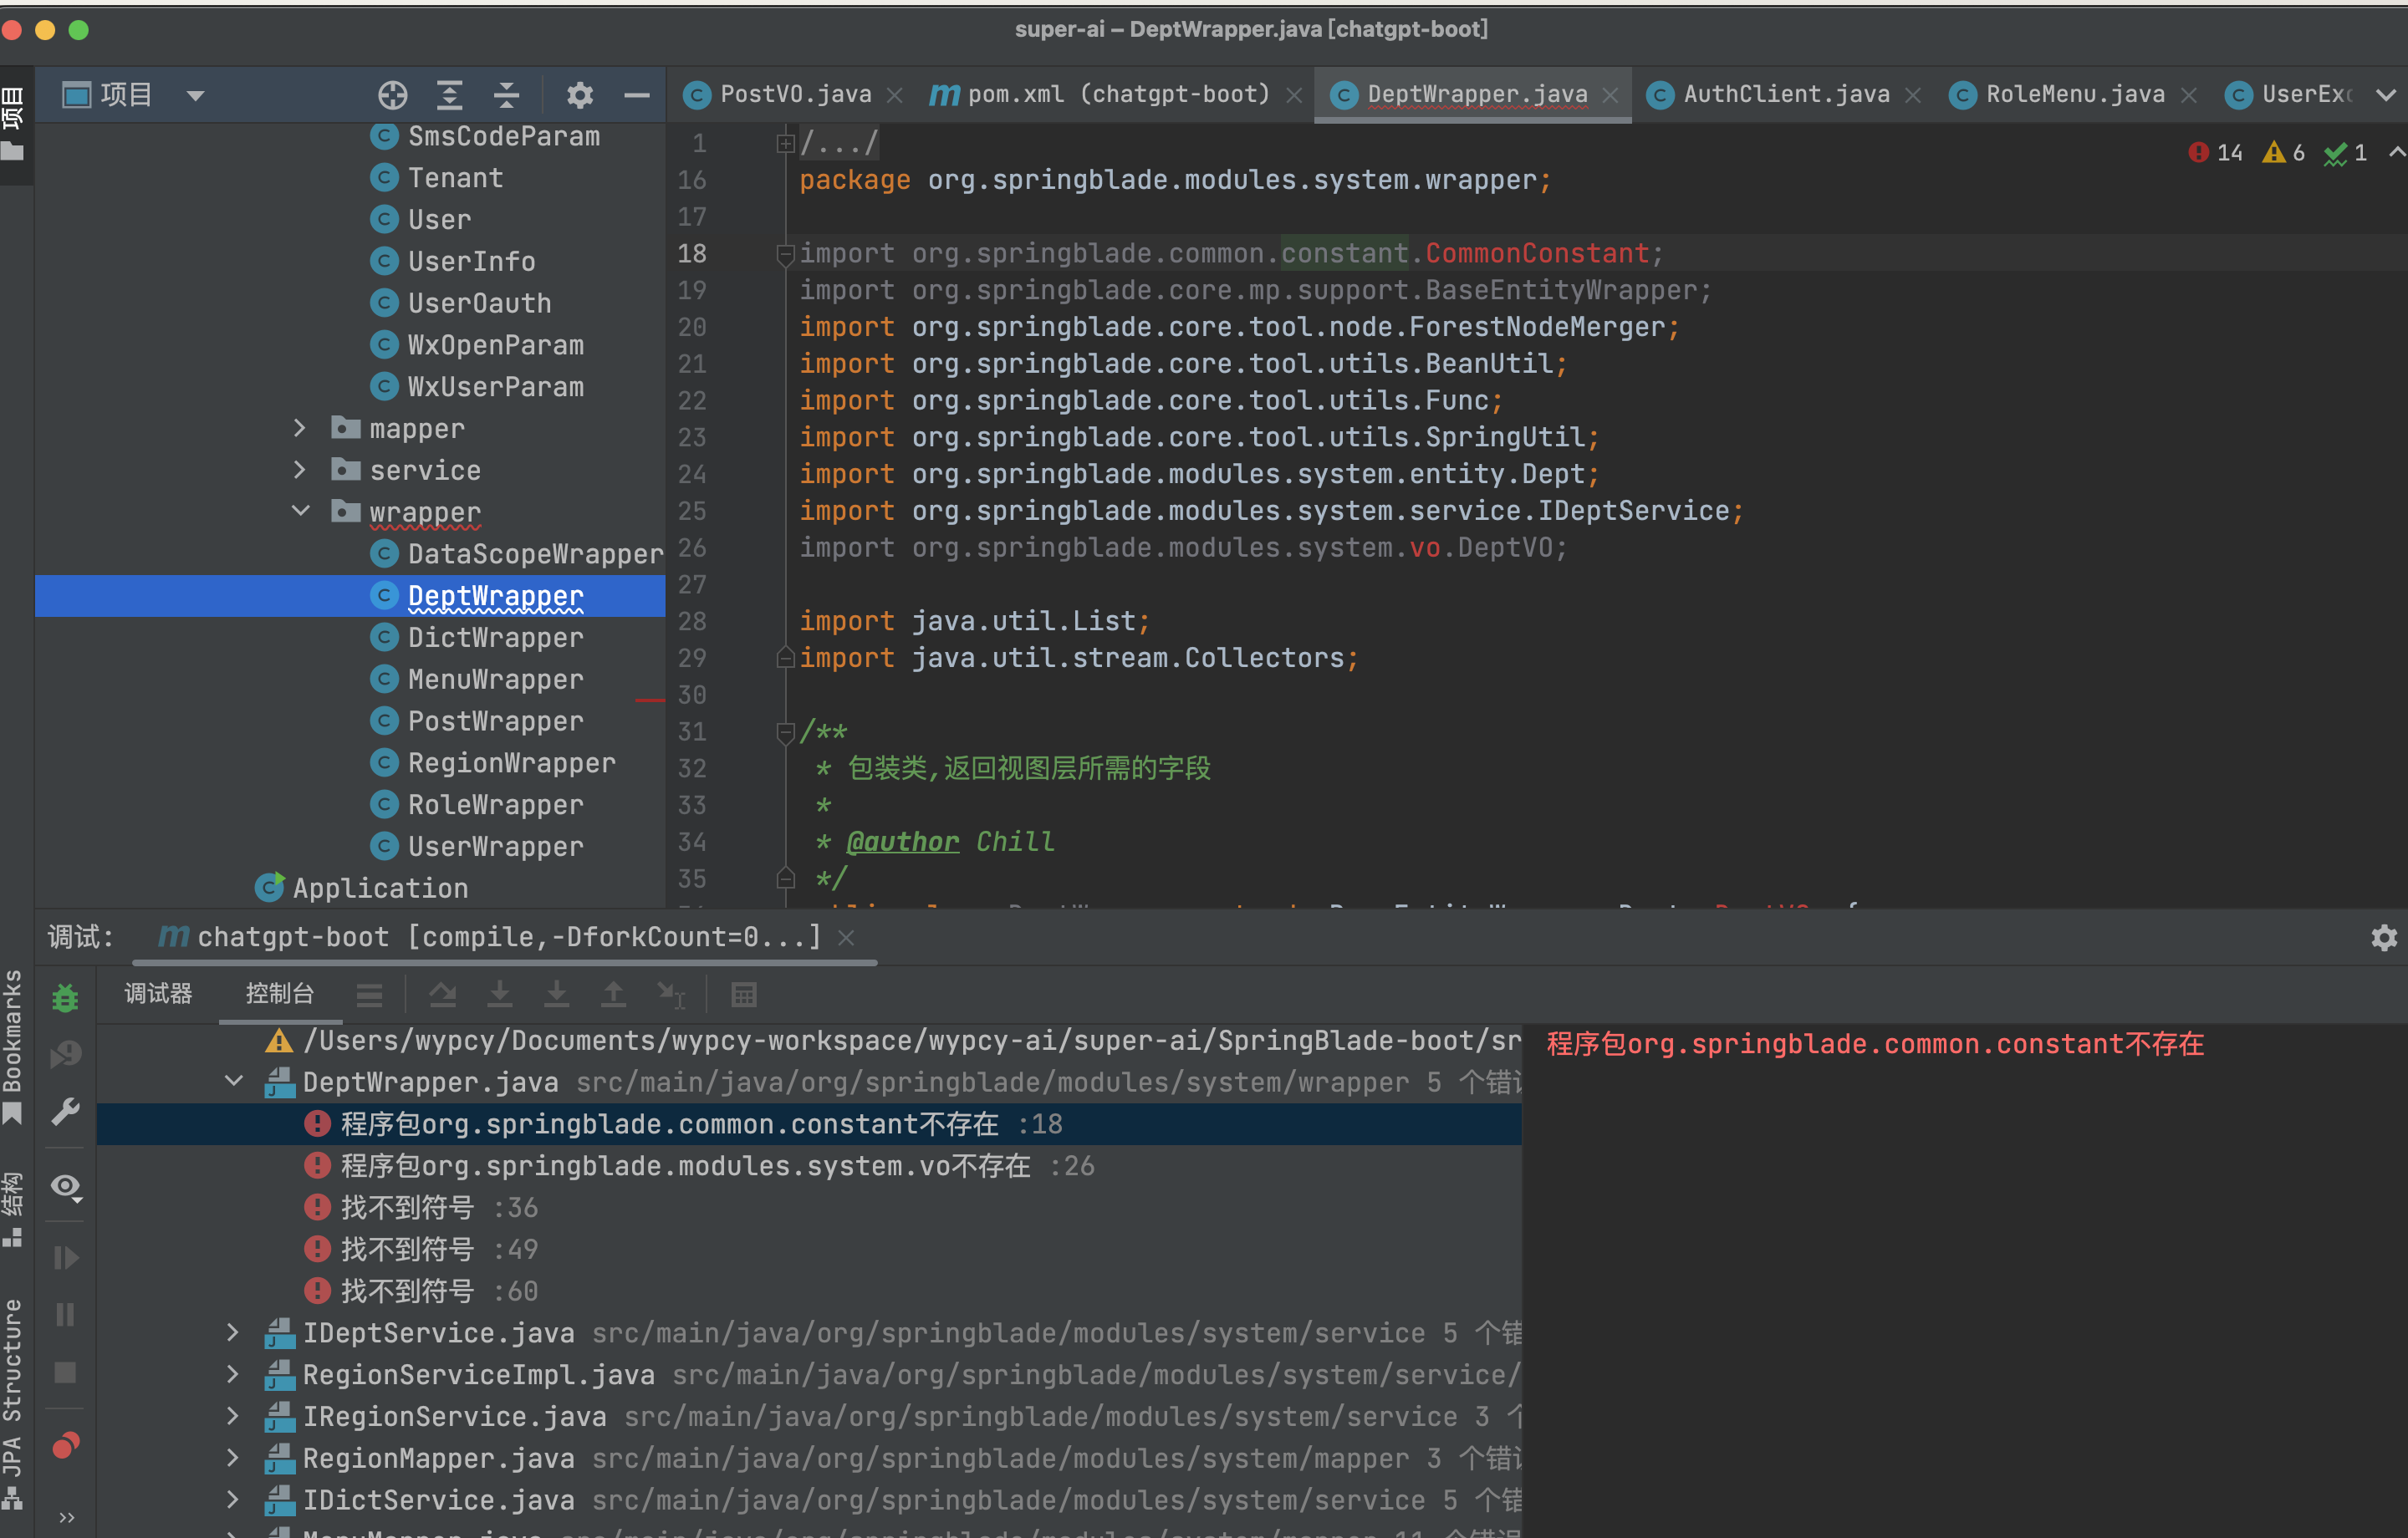Screen dimensions: 2408x1538
Task: Click Step Over debugger icon
Action: point(443,995)
